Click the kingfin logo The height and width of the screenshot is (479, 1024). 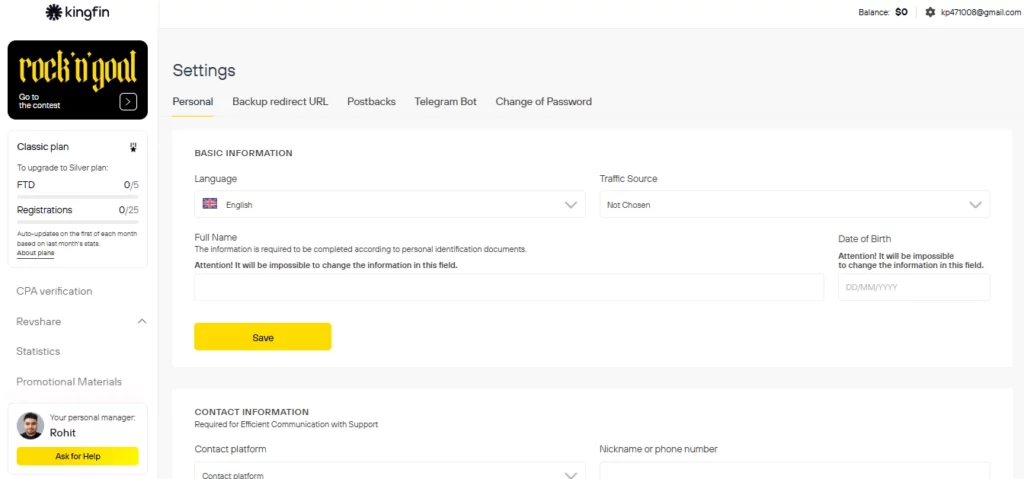point(78,12)
